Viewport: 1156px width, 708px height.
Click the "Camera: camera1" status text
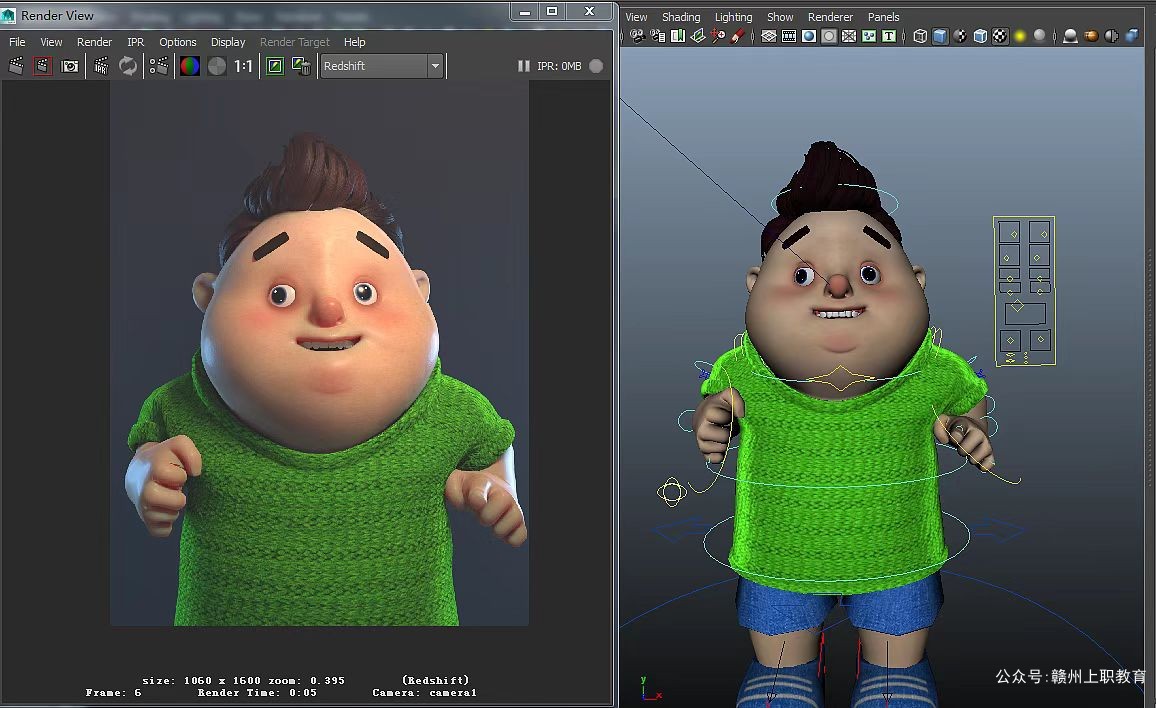[424, 693]
